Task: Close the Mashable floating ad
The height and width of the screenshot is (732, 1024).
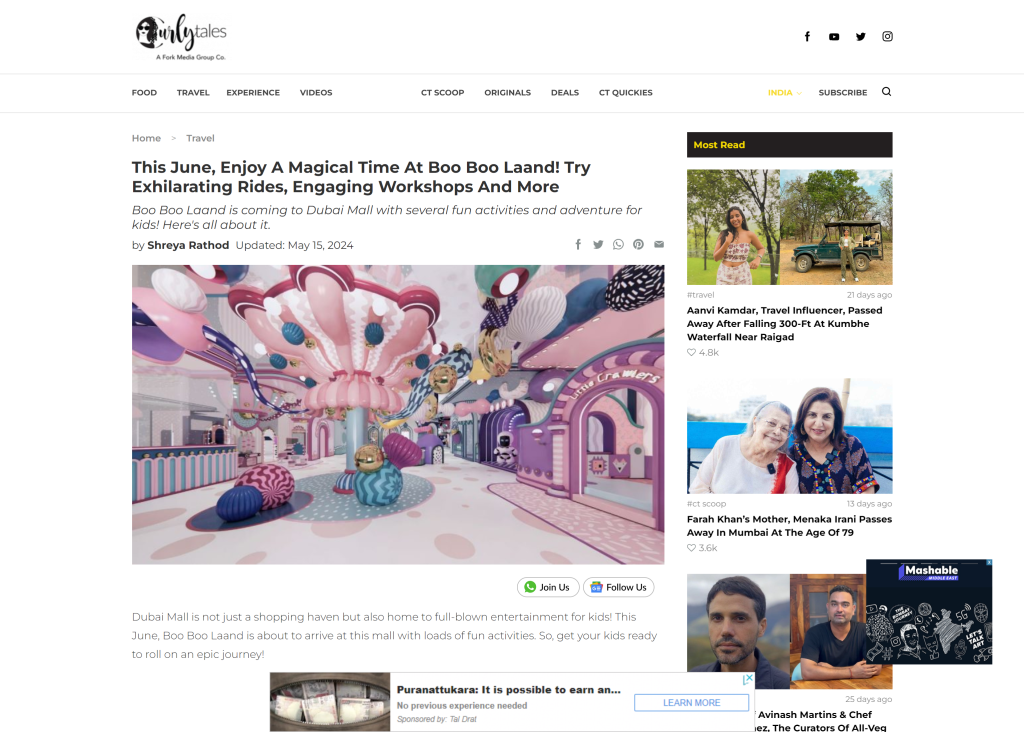Action: click(x=989, y=562)
